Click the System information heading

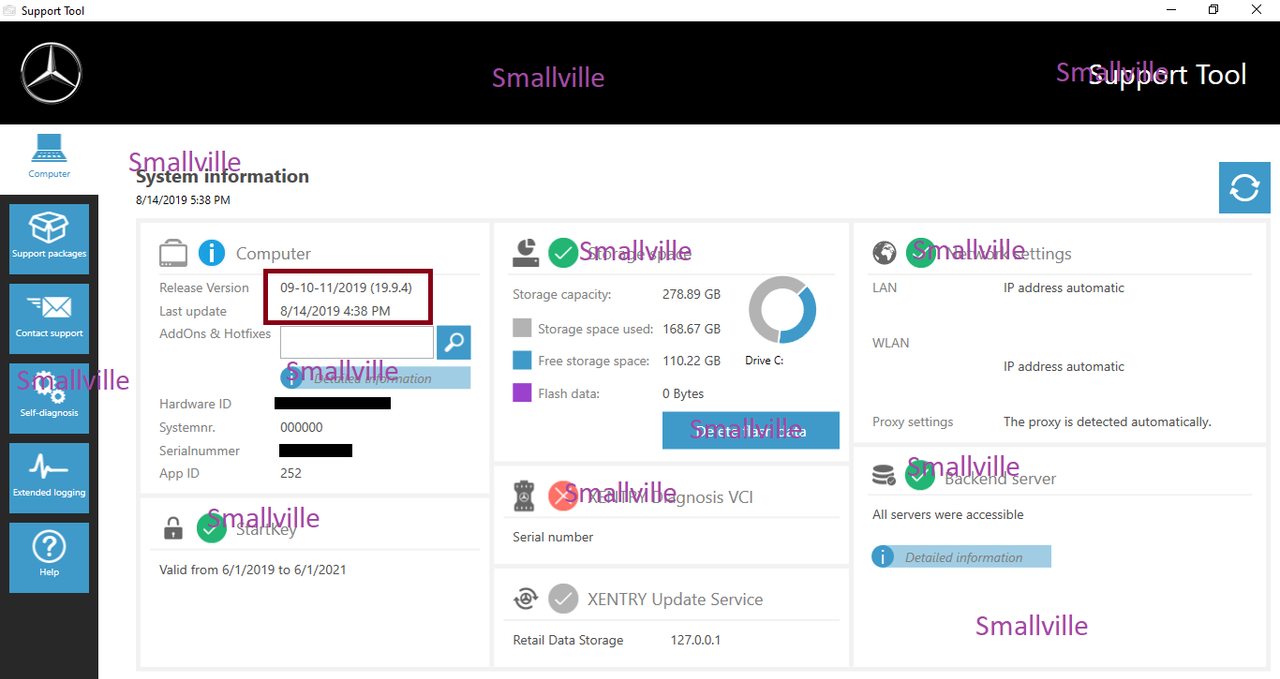[x=222, y=177]
